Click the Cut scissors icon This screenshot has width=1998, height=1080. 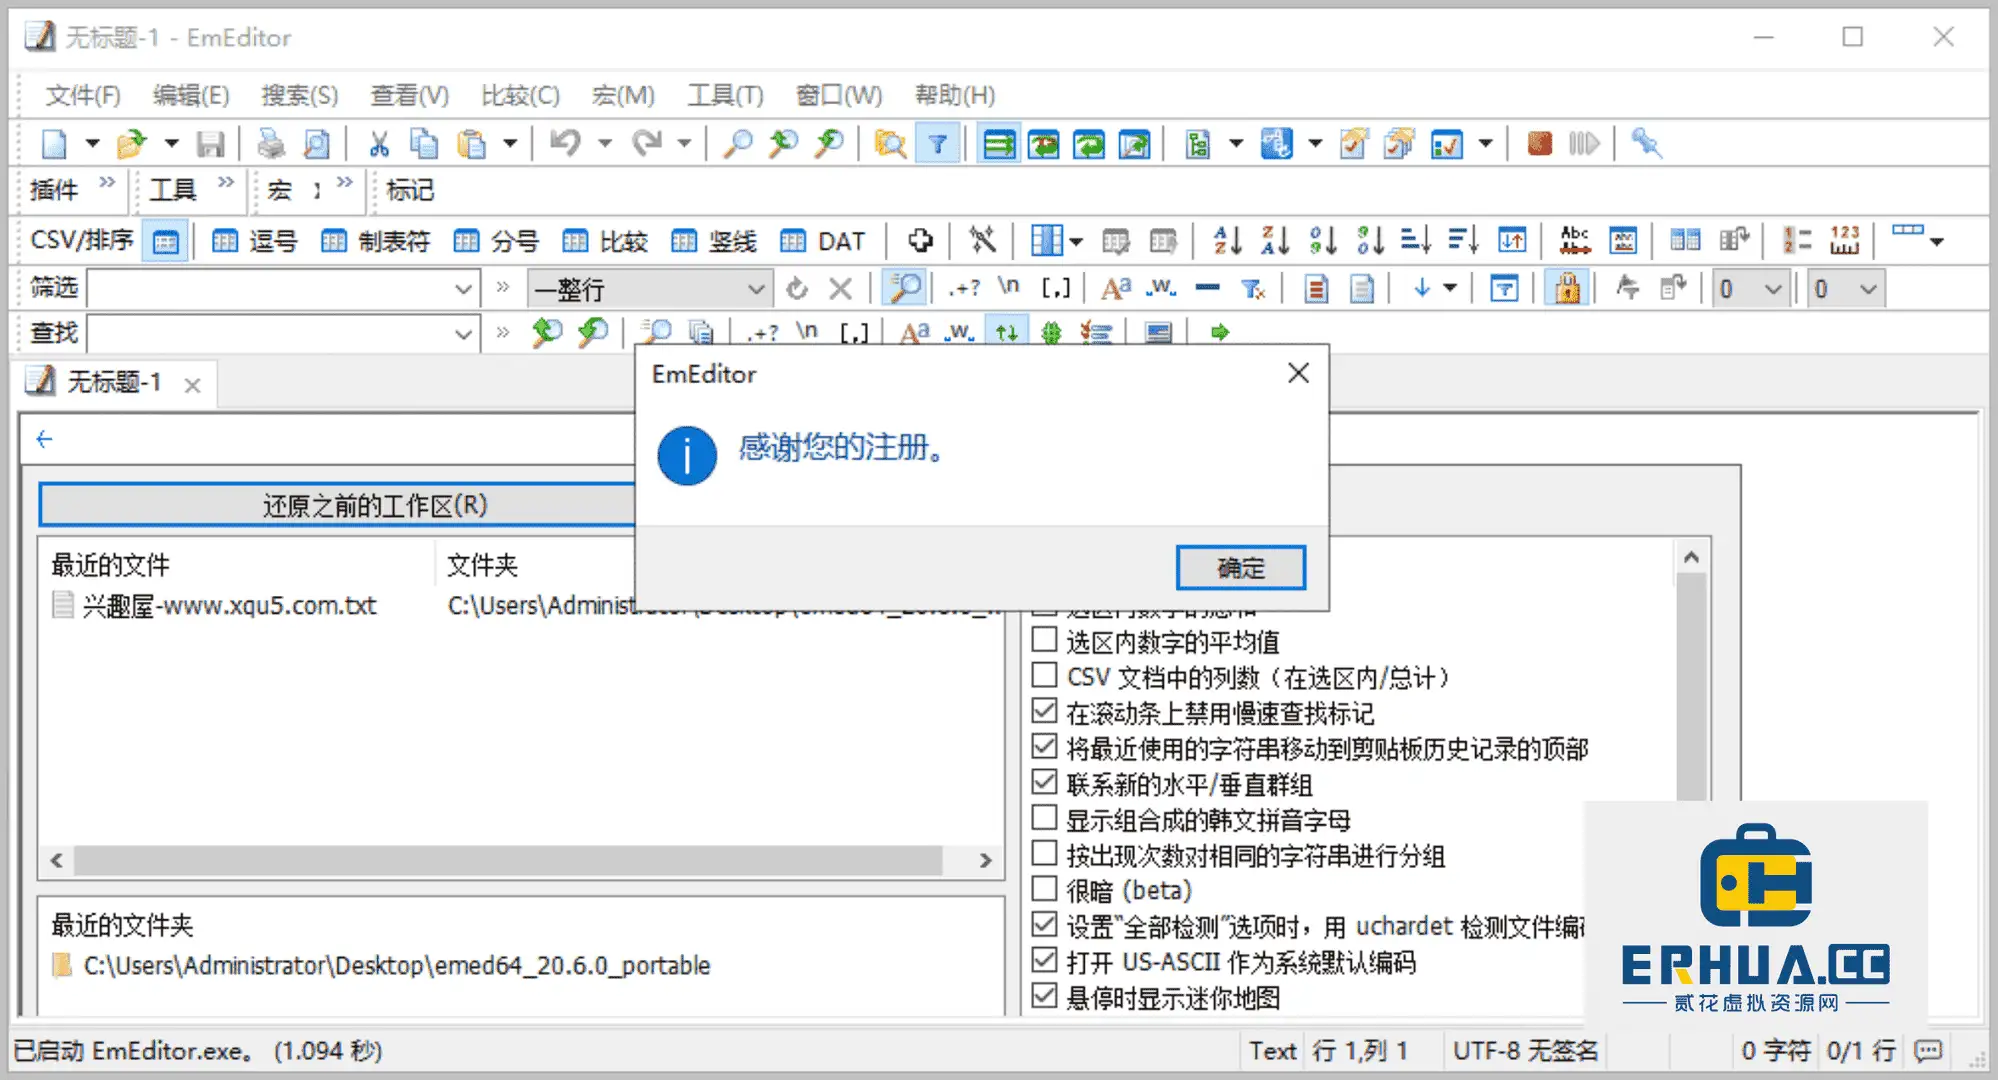point(378,144)
